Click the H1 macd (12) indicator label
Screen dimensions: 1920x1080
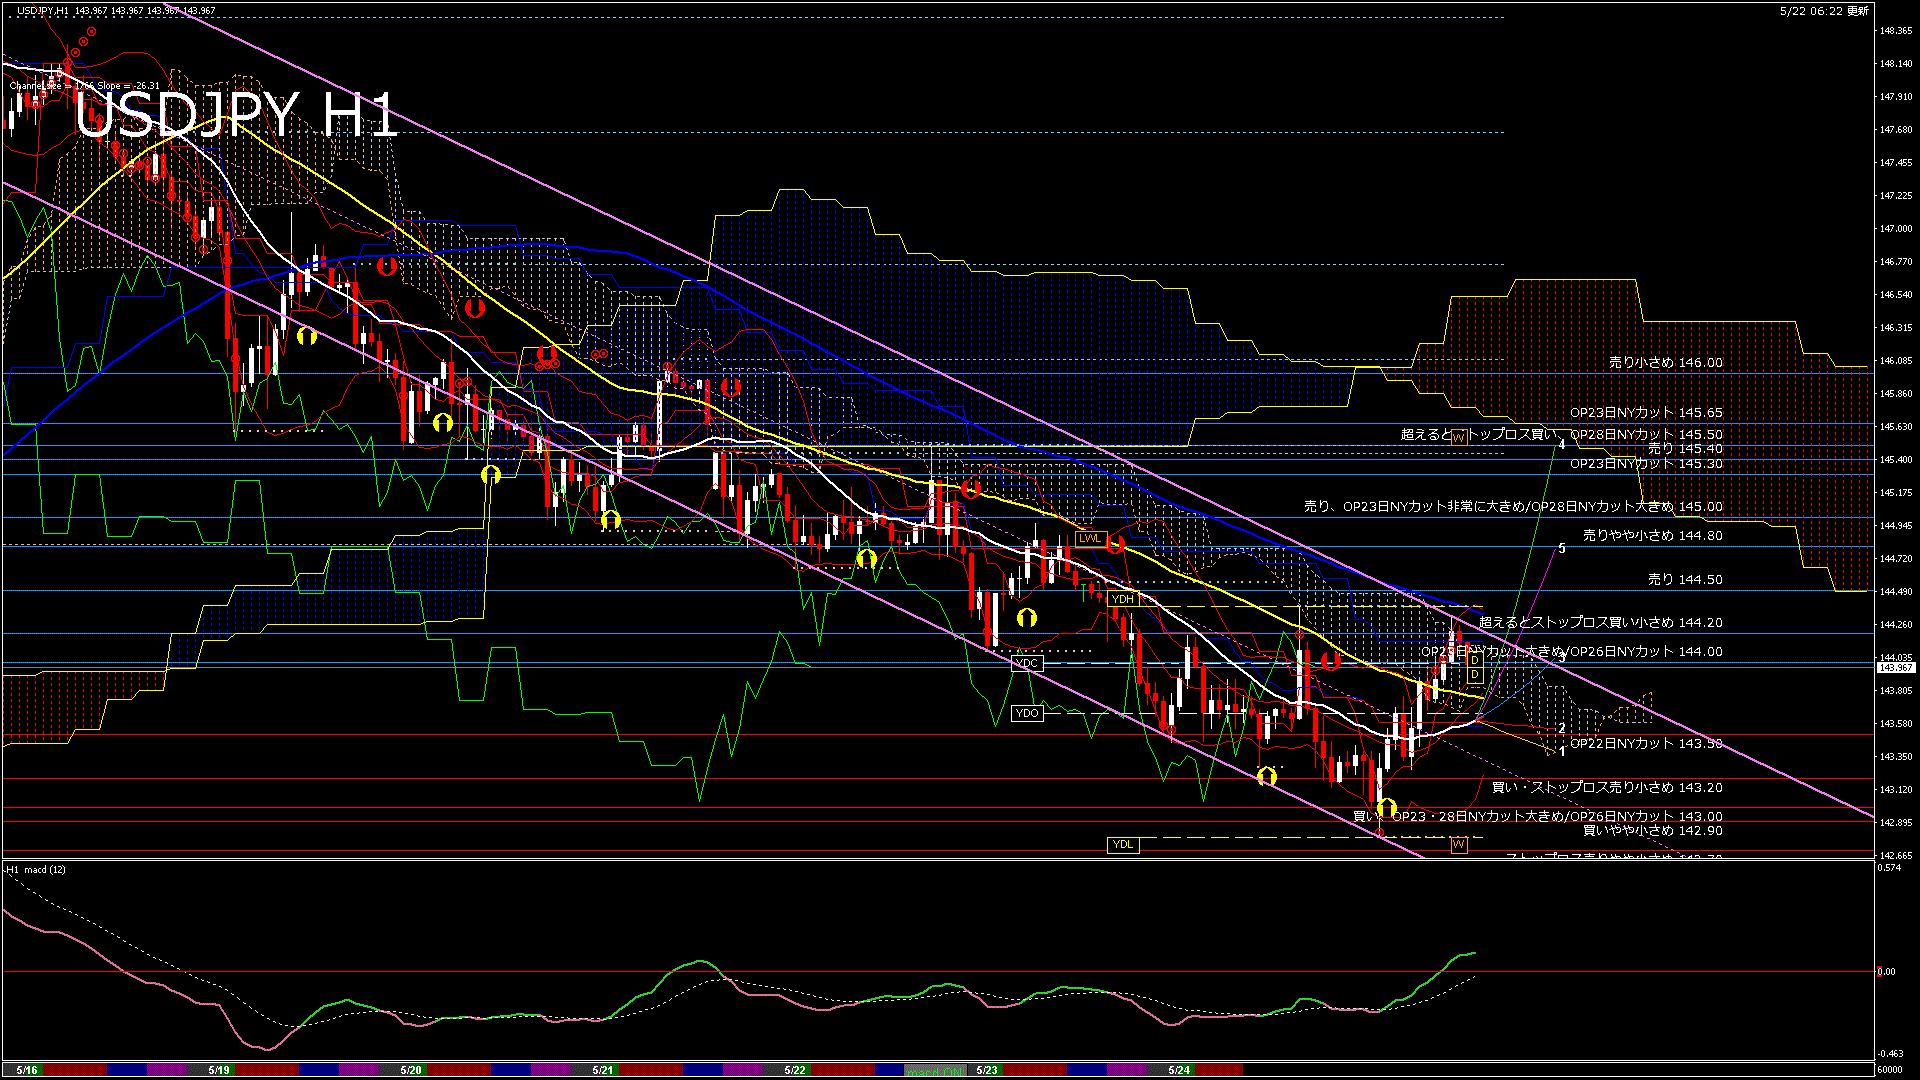click(36, 869)
